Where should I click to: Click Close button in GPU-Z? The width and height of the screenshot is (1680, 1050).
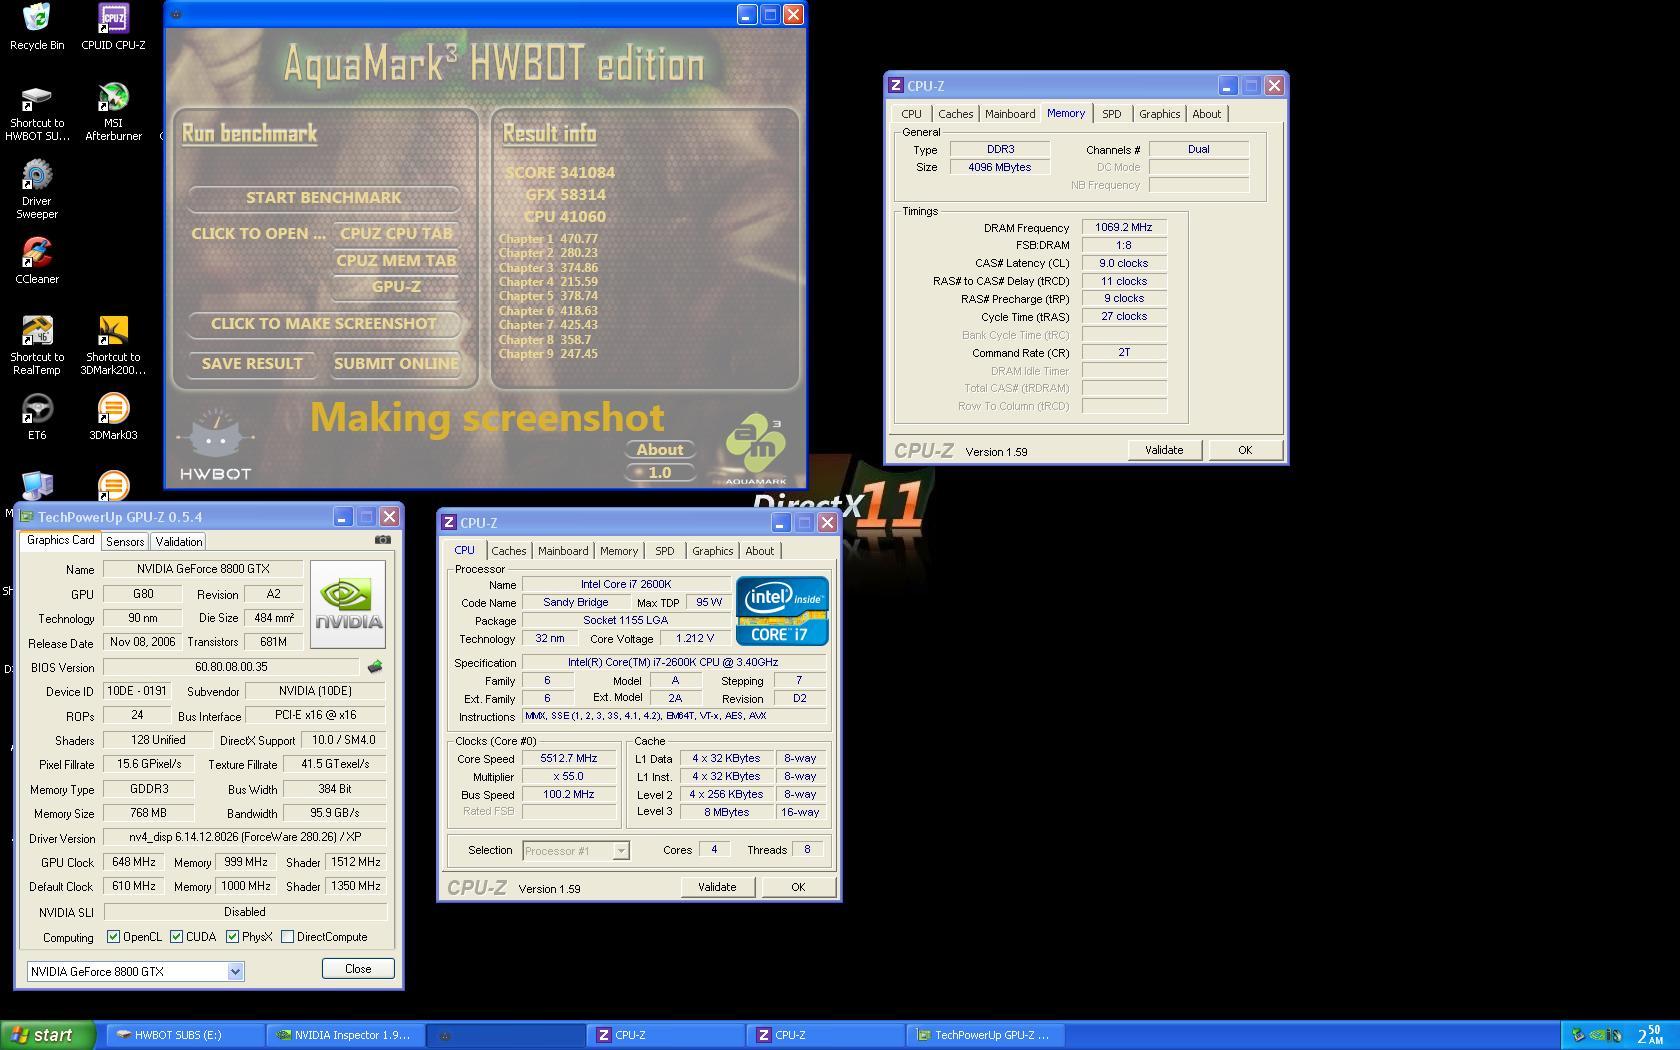coord(358,969)
